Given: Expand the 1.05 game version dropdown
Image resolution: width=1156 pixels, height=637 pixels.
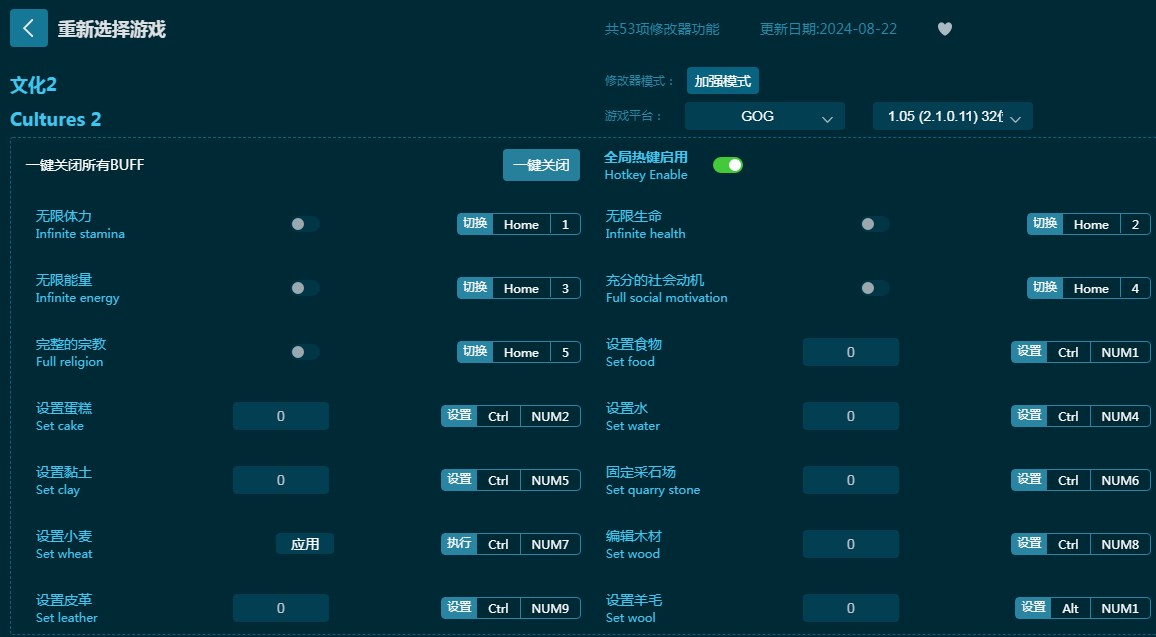Looking at the screenshot, I should tap(952, 116).
